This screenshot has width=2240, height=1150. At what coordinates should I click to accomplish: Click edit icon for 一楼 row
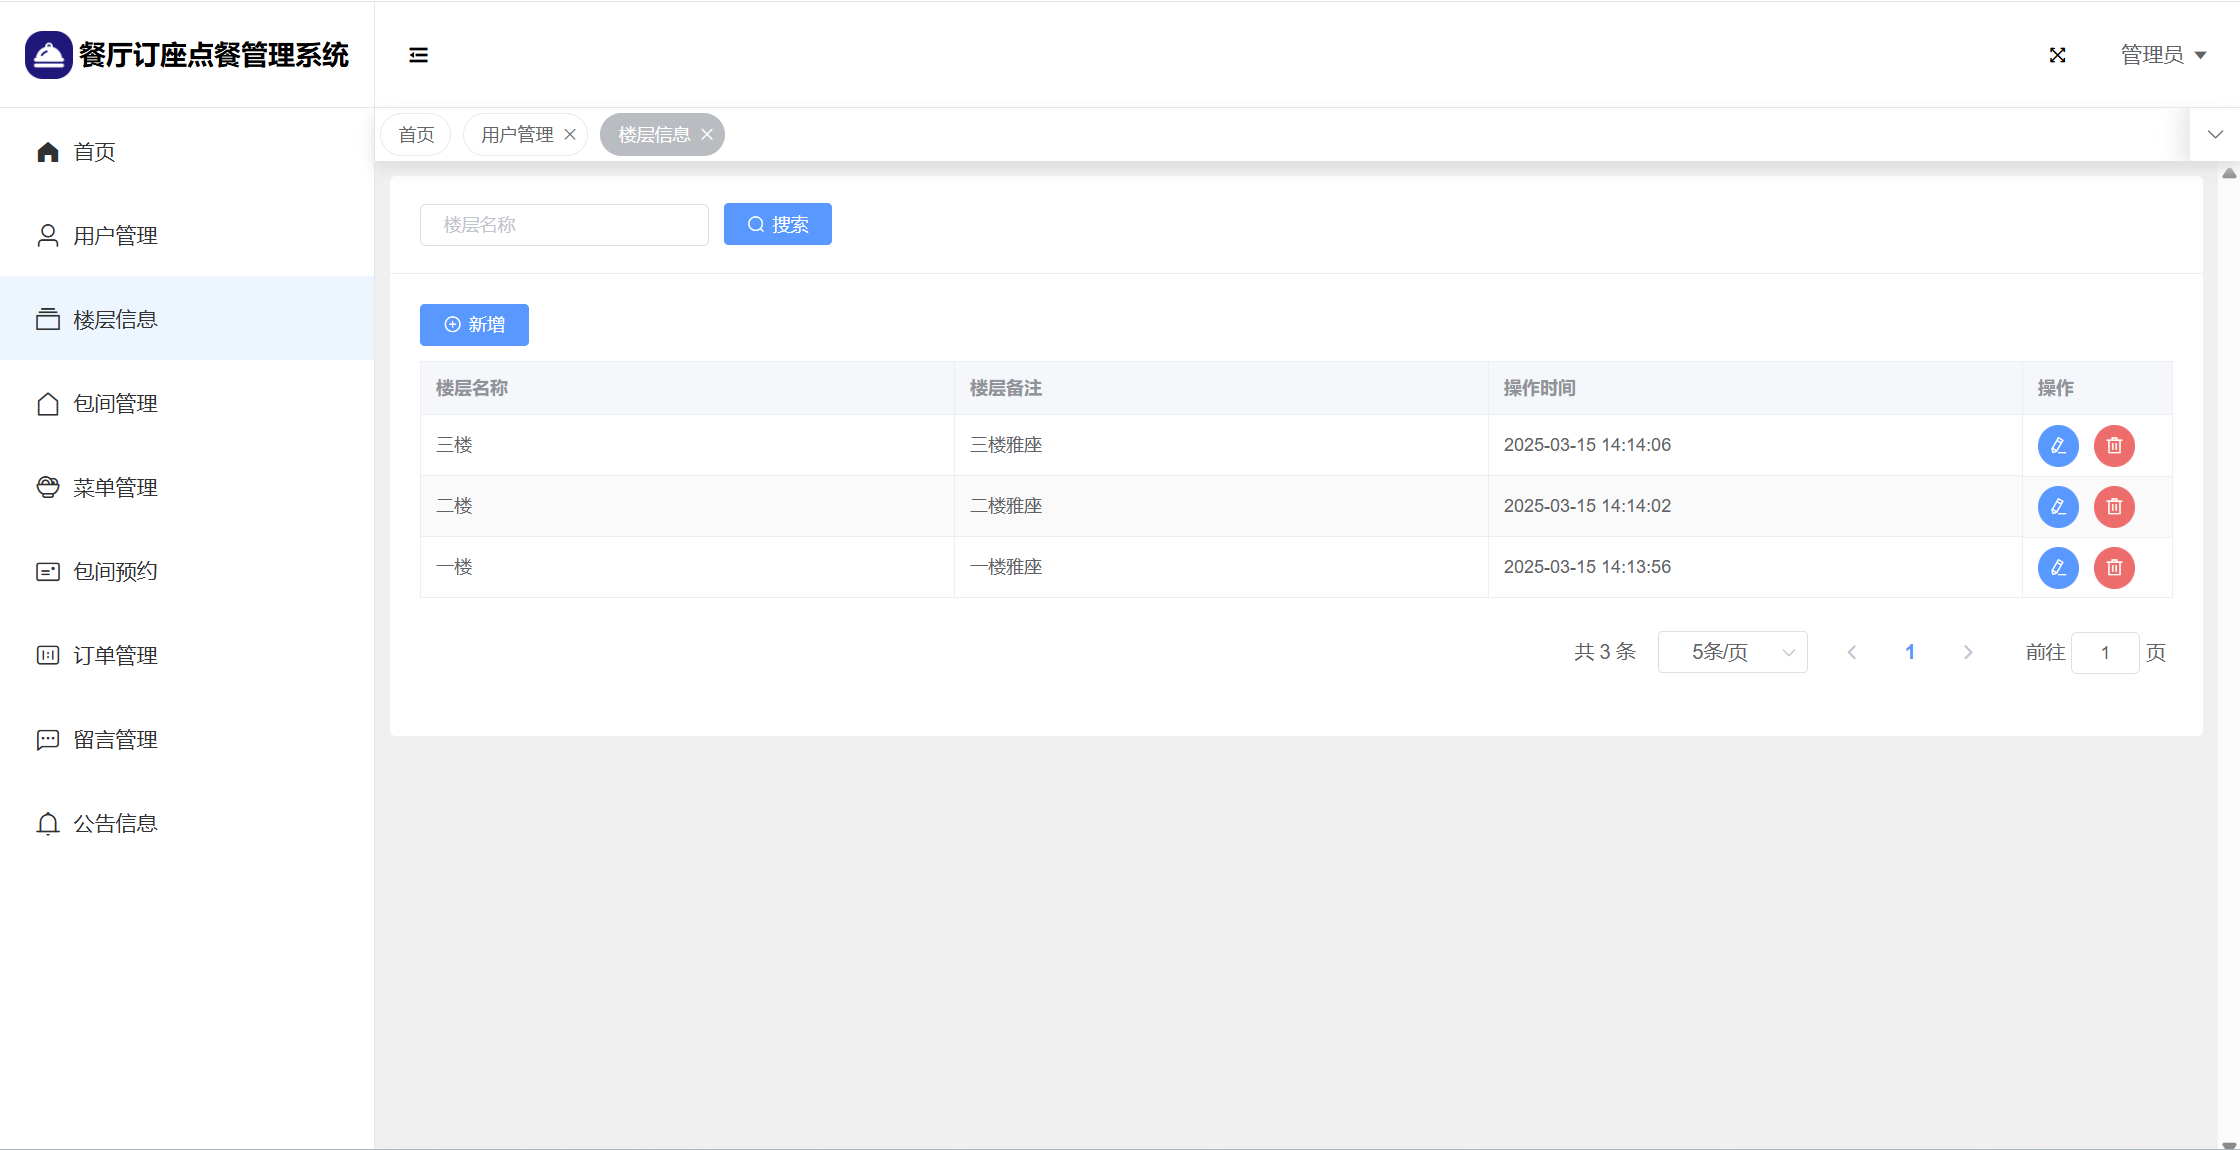click(2058, 568)
